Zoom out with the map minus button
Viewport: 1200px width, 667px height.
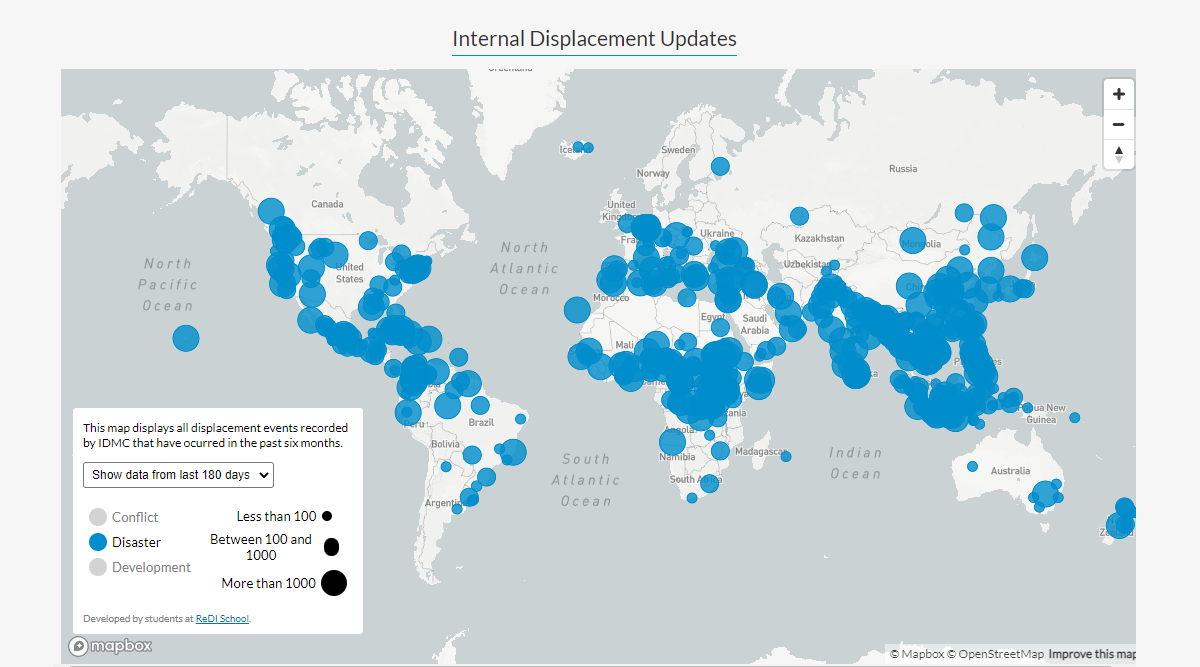tap(1118, 124)
